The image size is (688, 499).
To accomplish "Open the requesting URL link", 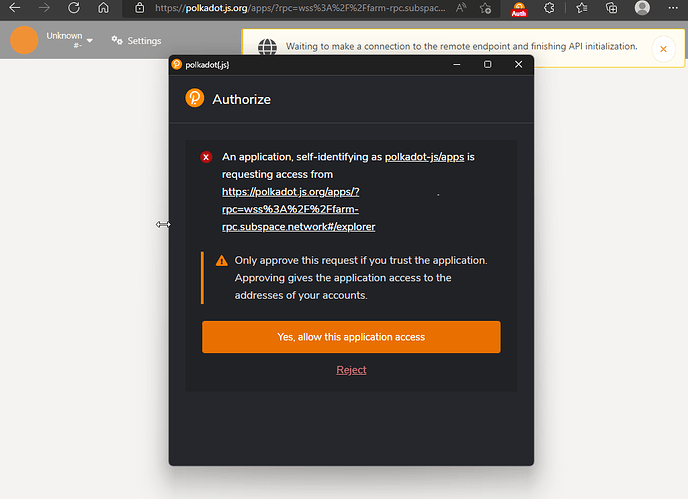I will pos(298,209).
